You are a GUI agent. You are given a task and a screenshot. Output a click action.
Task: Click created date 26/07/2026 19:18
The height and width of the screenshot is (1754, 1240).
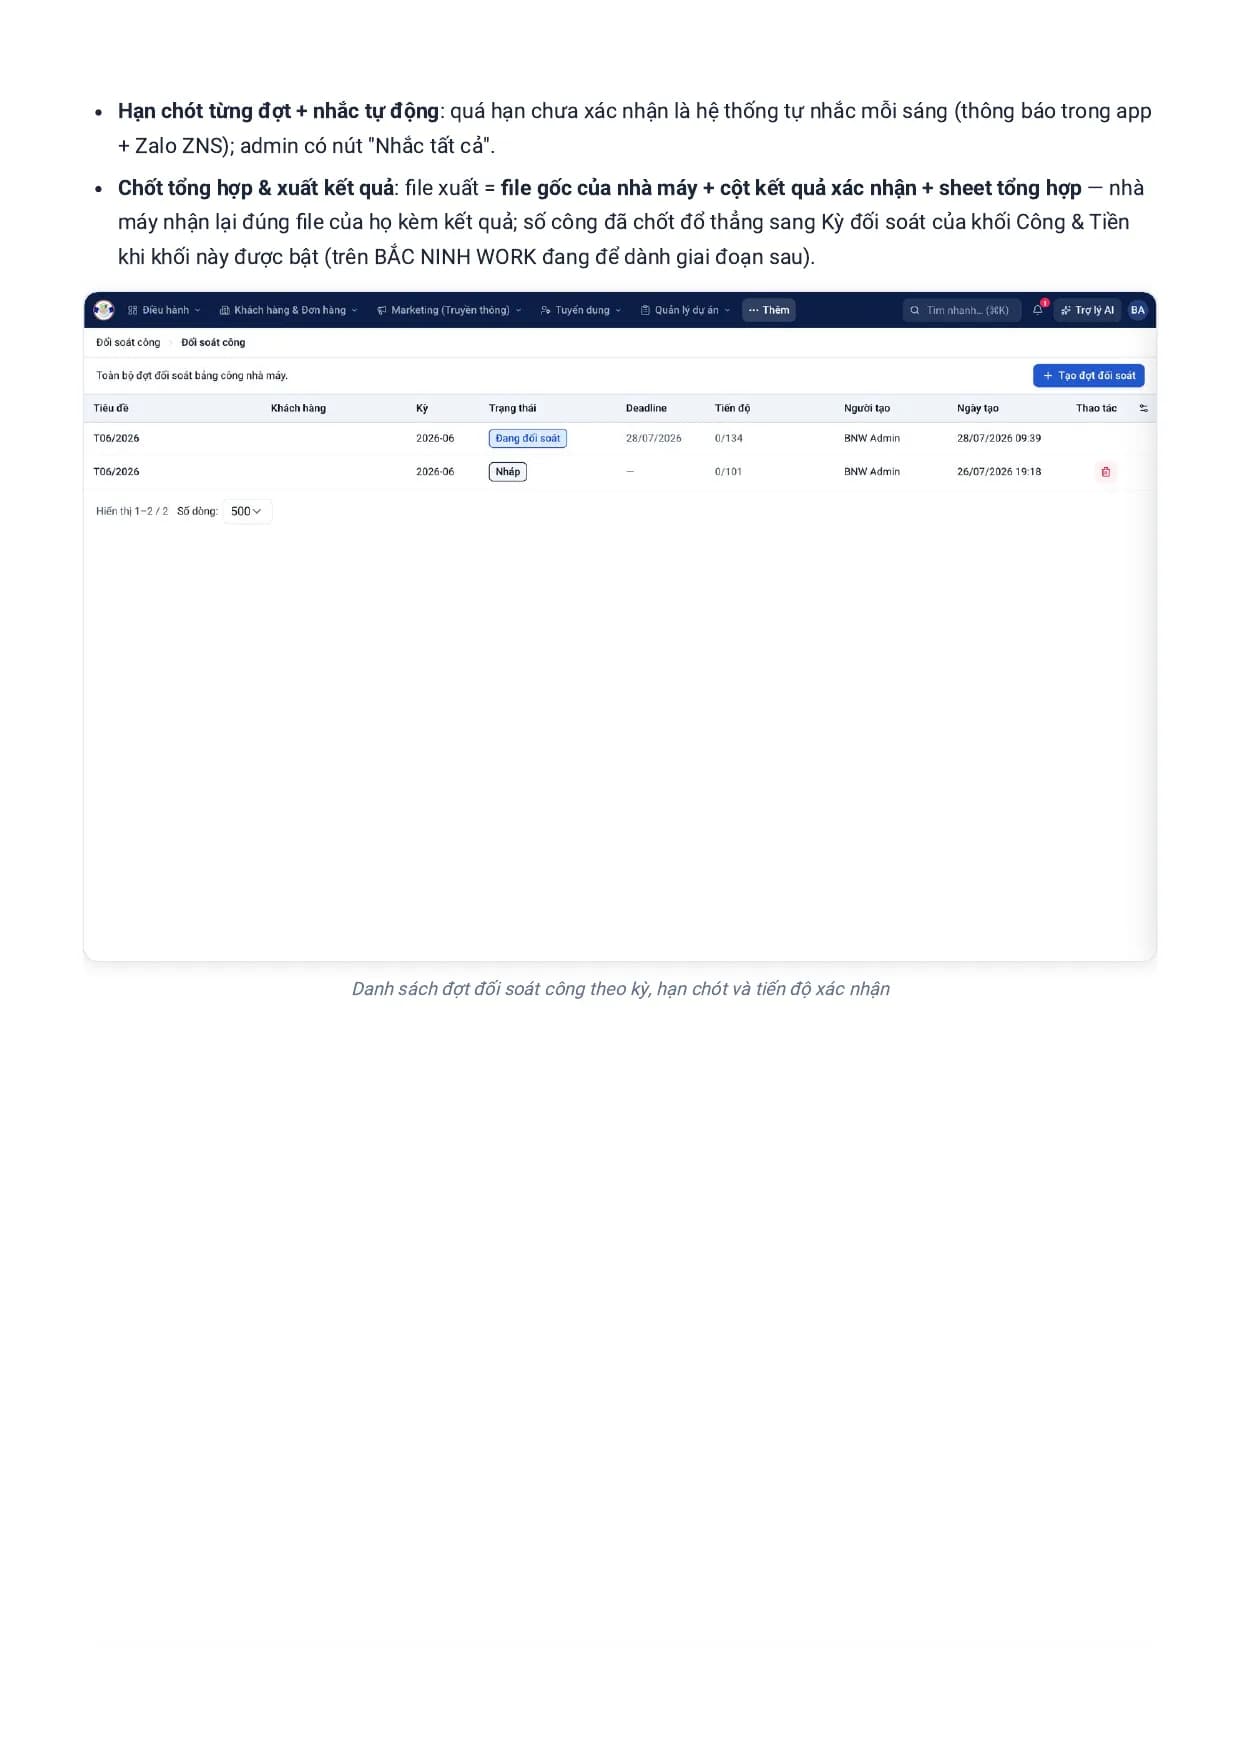(999, 472)
